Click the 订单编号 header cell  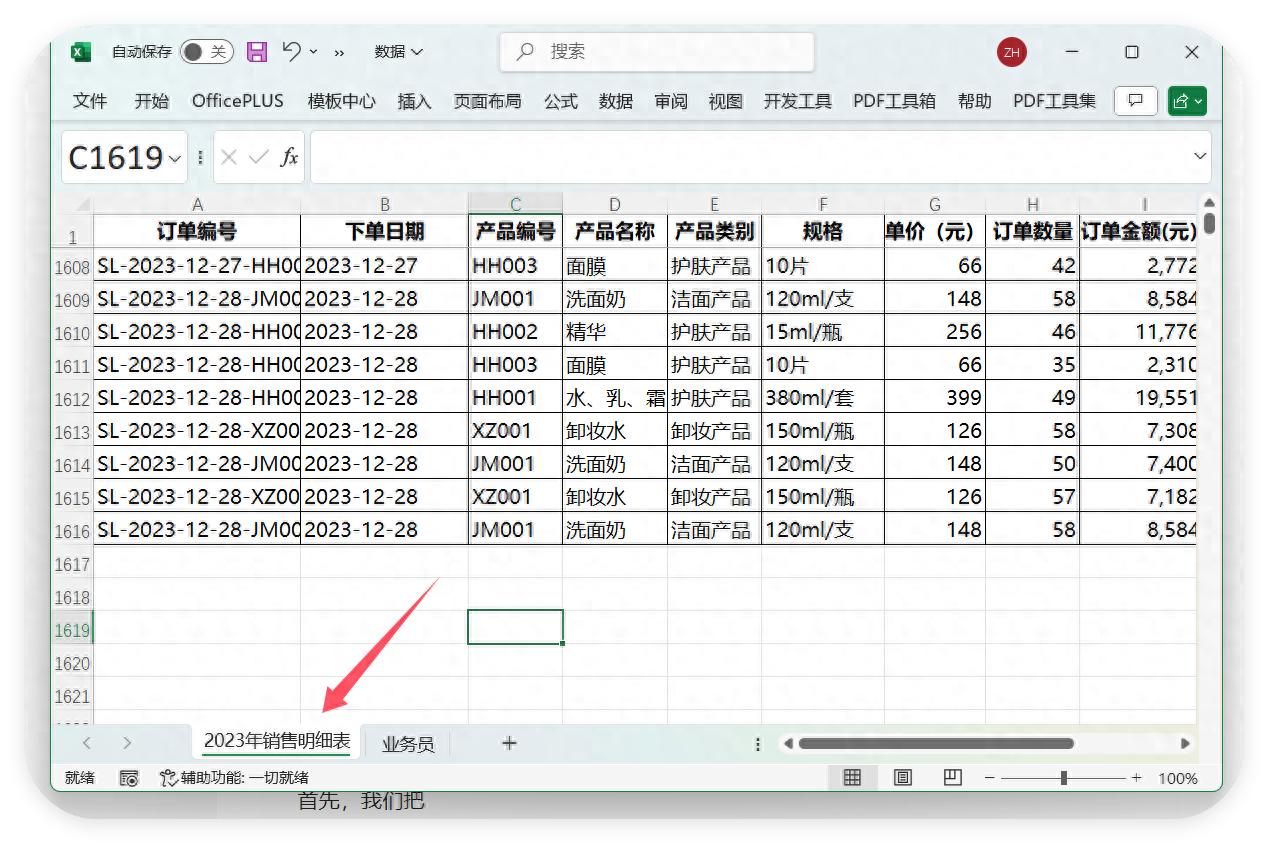pos(197,231)
